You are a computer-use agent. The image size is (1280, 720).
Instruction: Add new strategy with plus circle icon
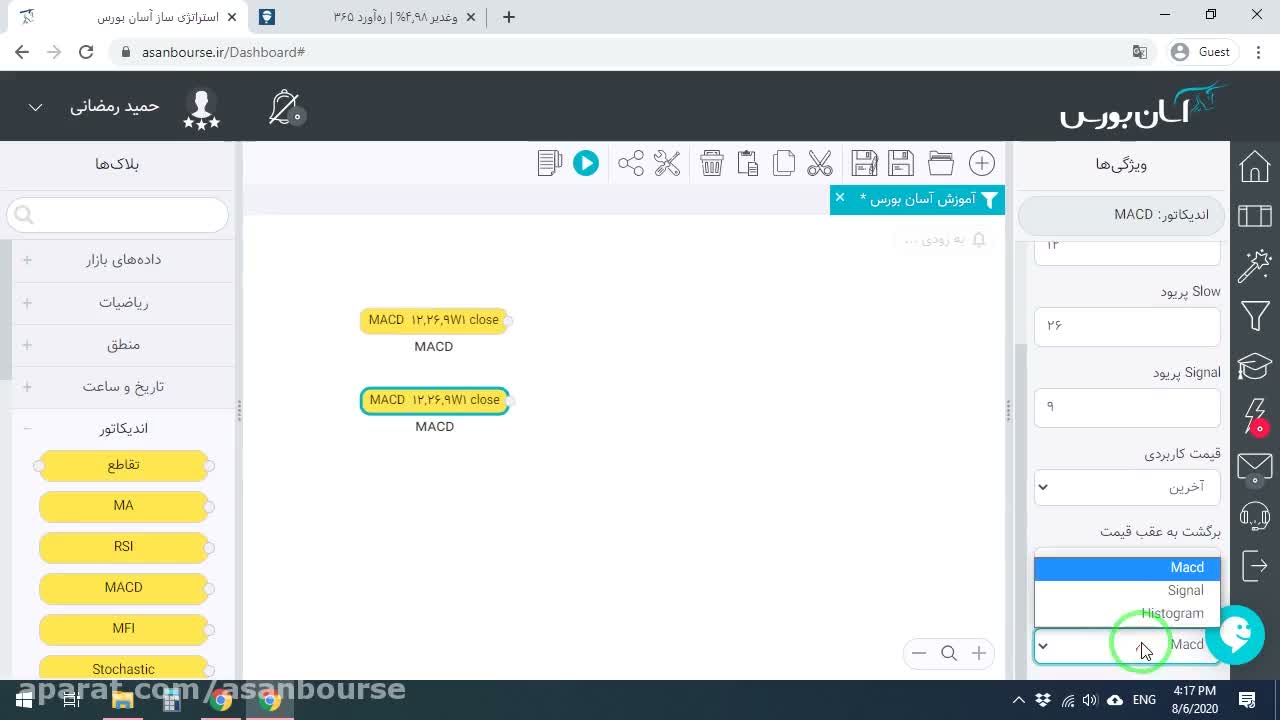pos(982,163)
